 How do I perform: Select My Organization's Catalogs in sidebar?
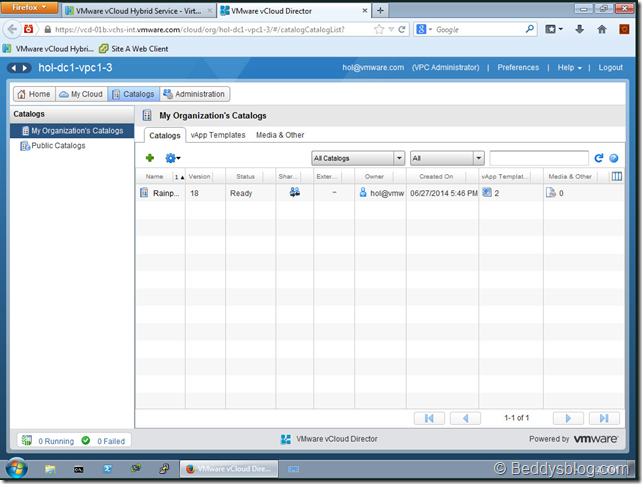(x=72, y=131)
